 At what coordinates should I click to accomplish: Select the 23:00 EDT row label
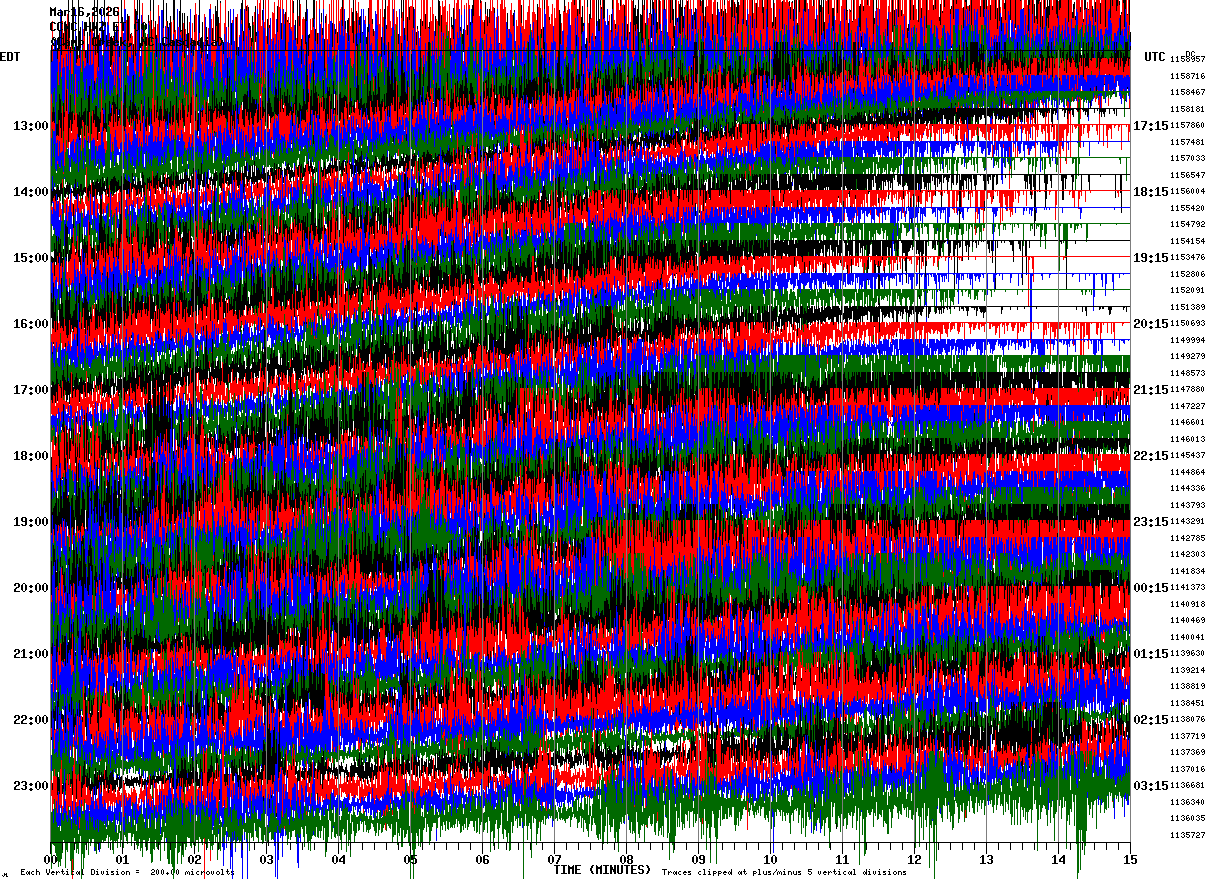pos(31,786)
